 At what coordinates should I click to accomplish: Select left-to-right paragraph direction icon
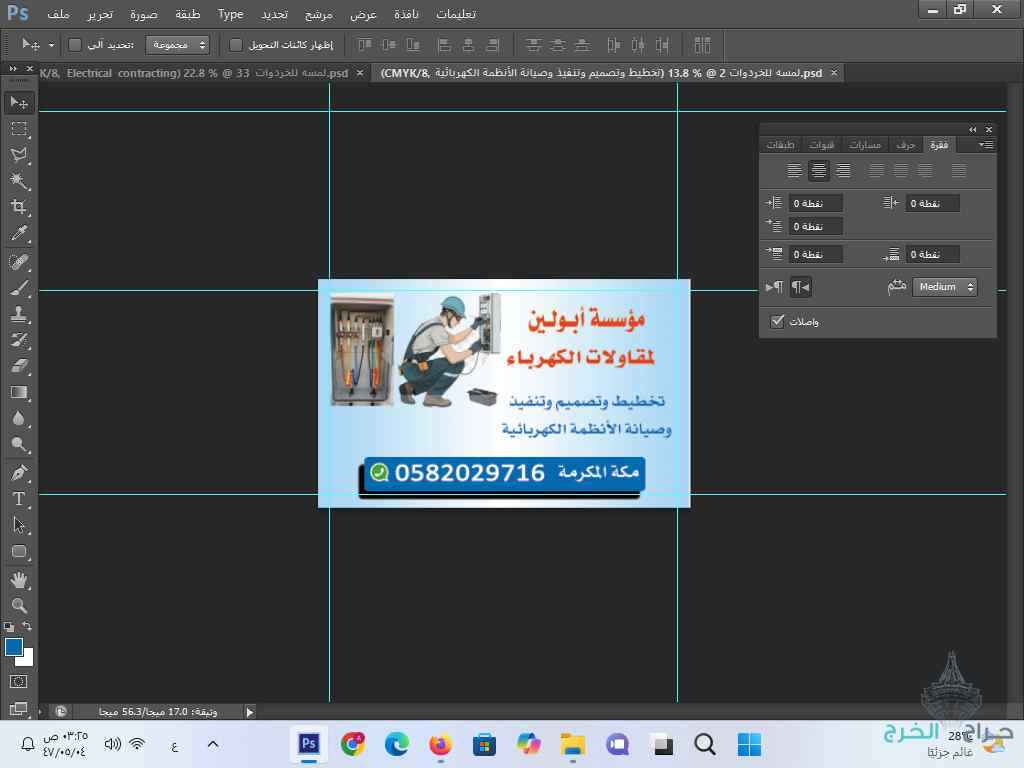[x=775, y=287]
